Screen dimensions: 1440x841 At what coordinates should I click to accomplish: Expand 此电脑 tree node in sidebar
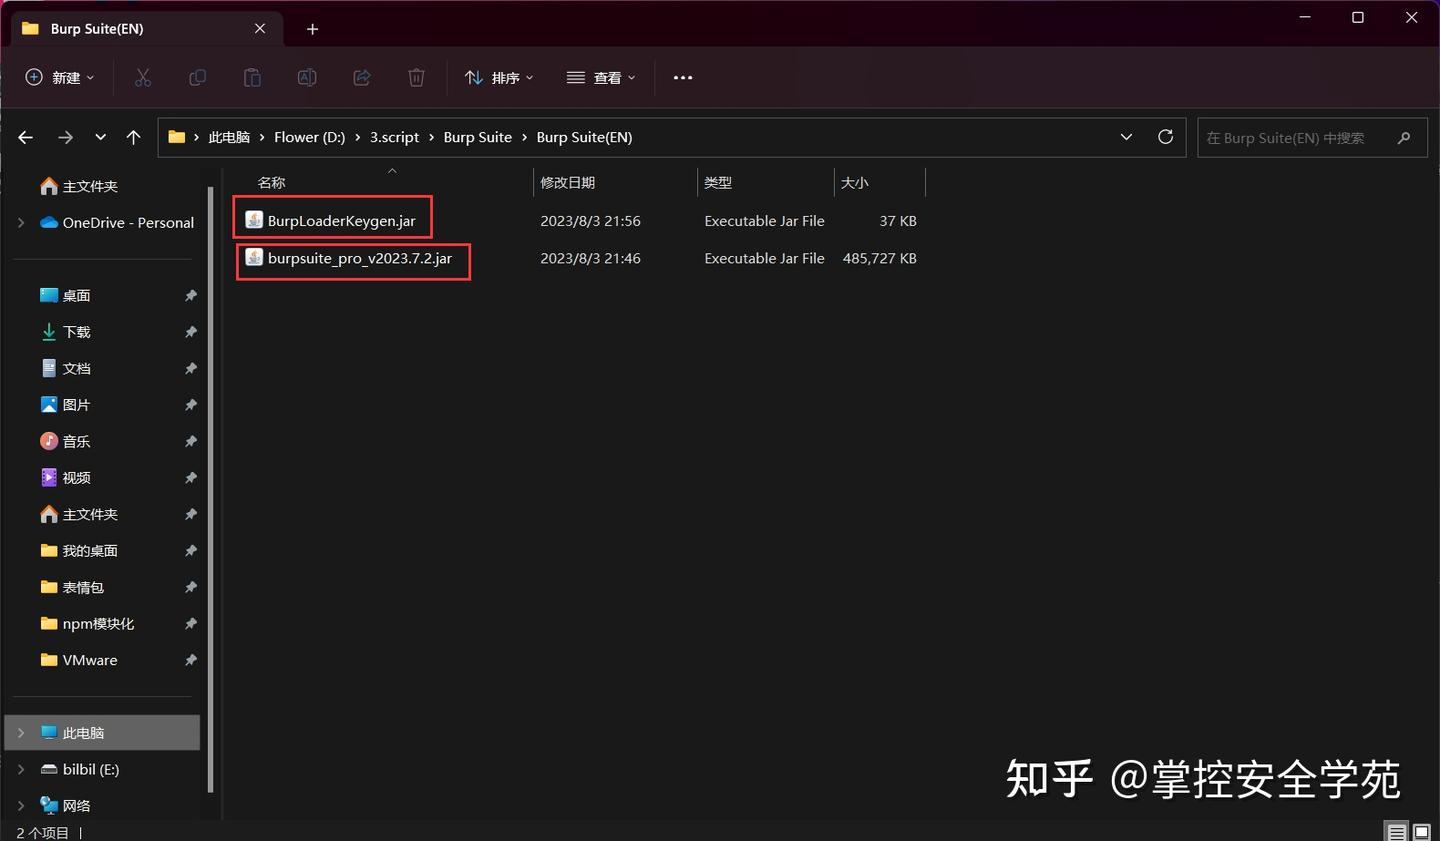click(21, 733)
